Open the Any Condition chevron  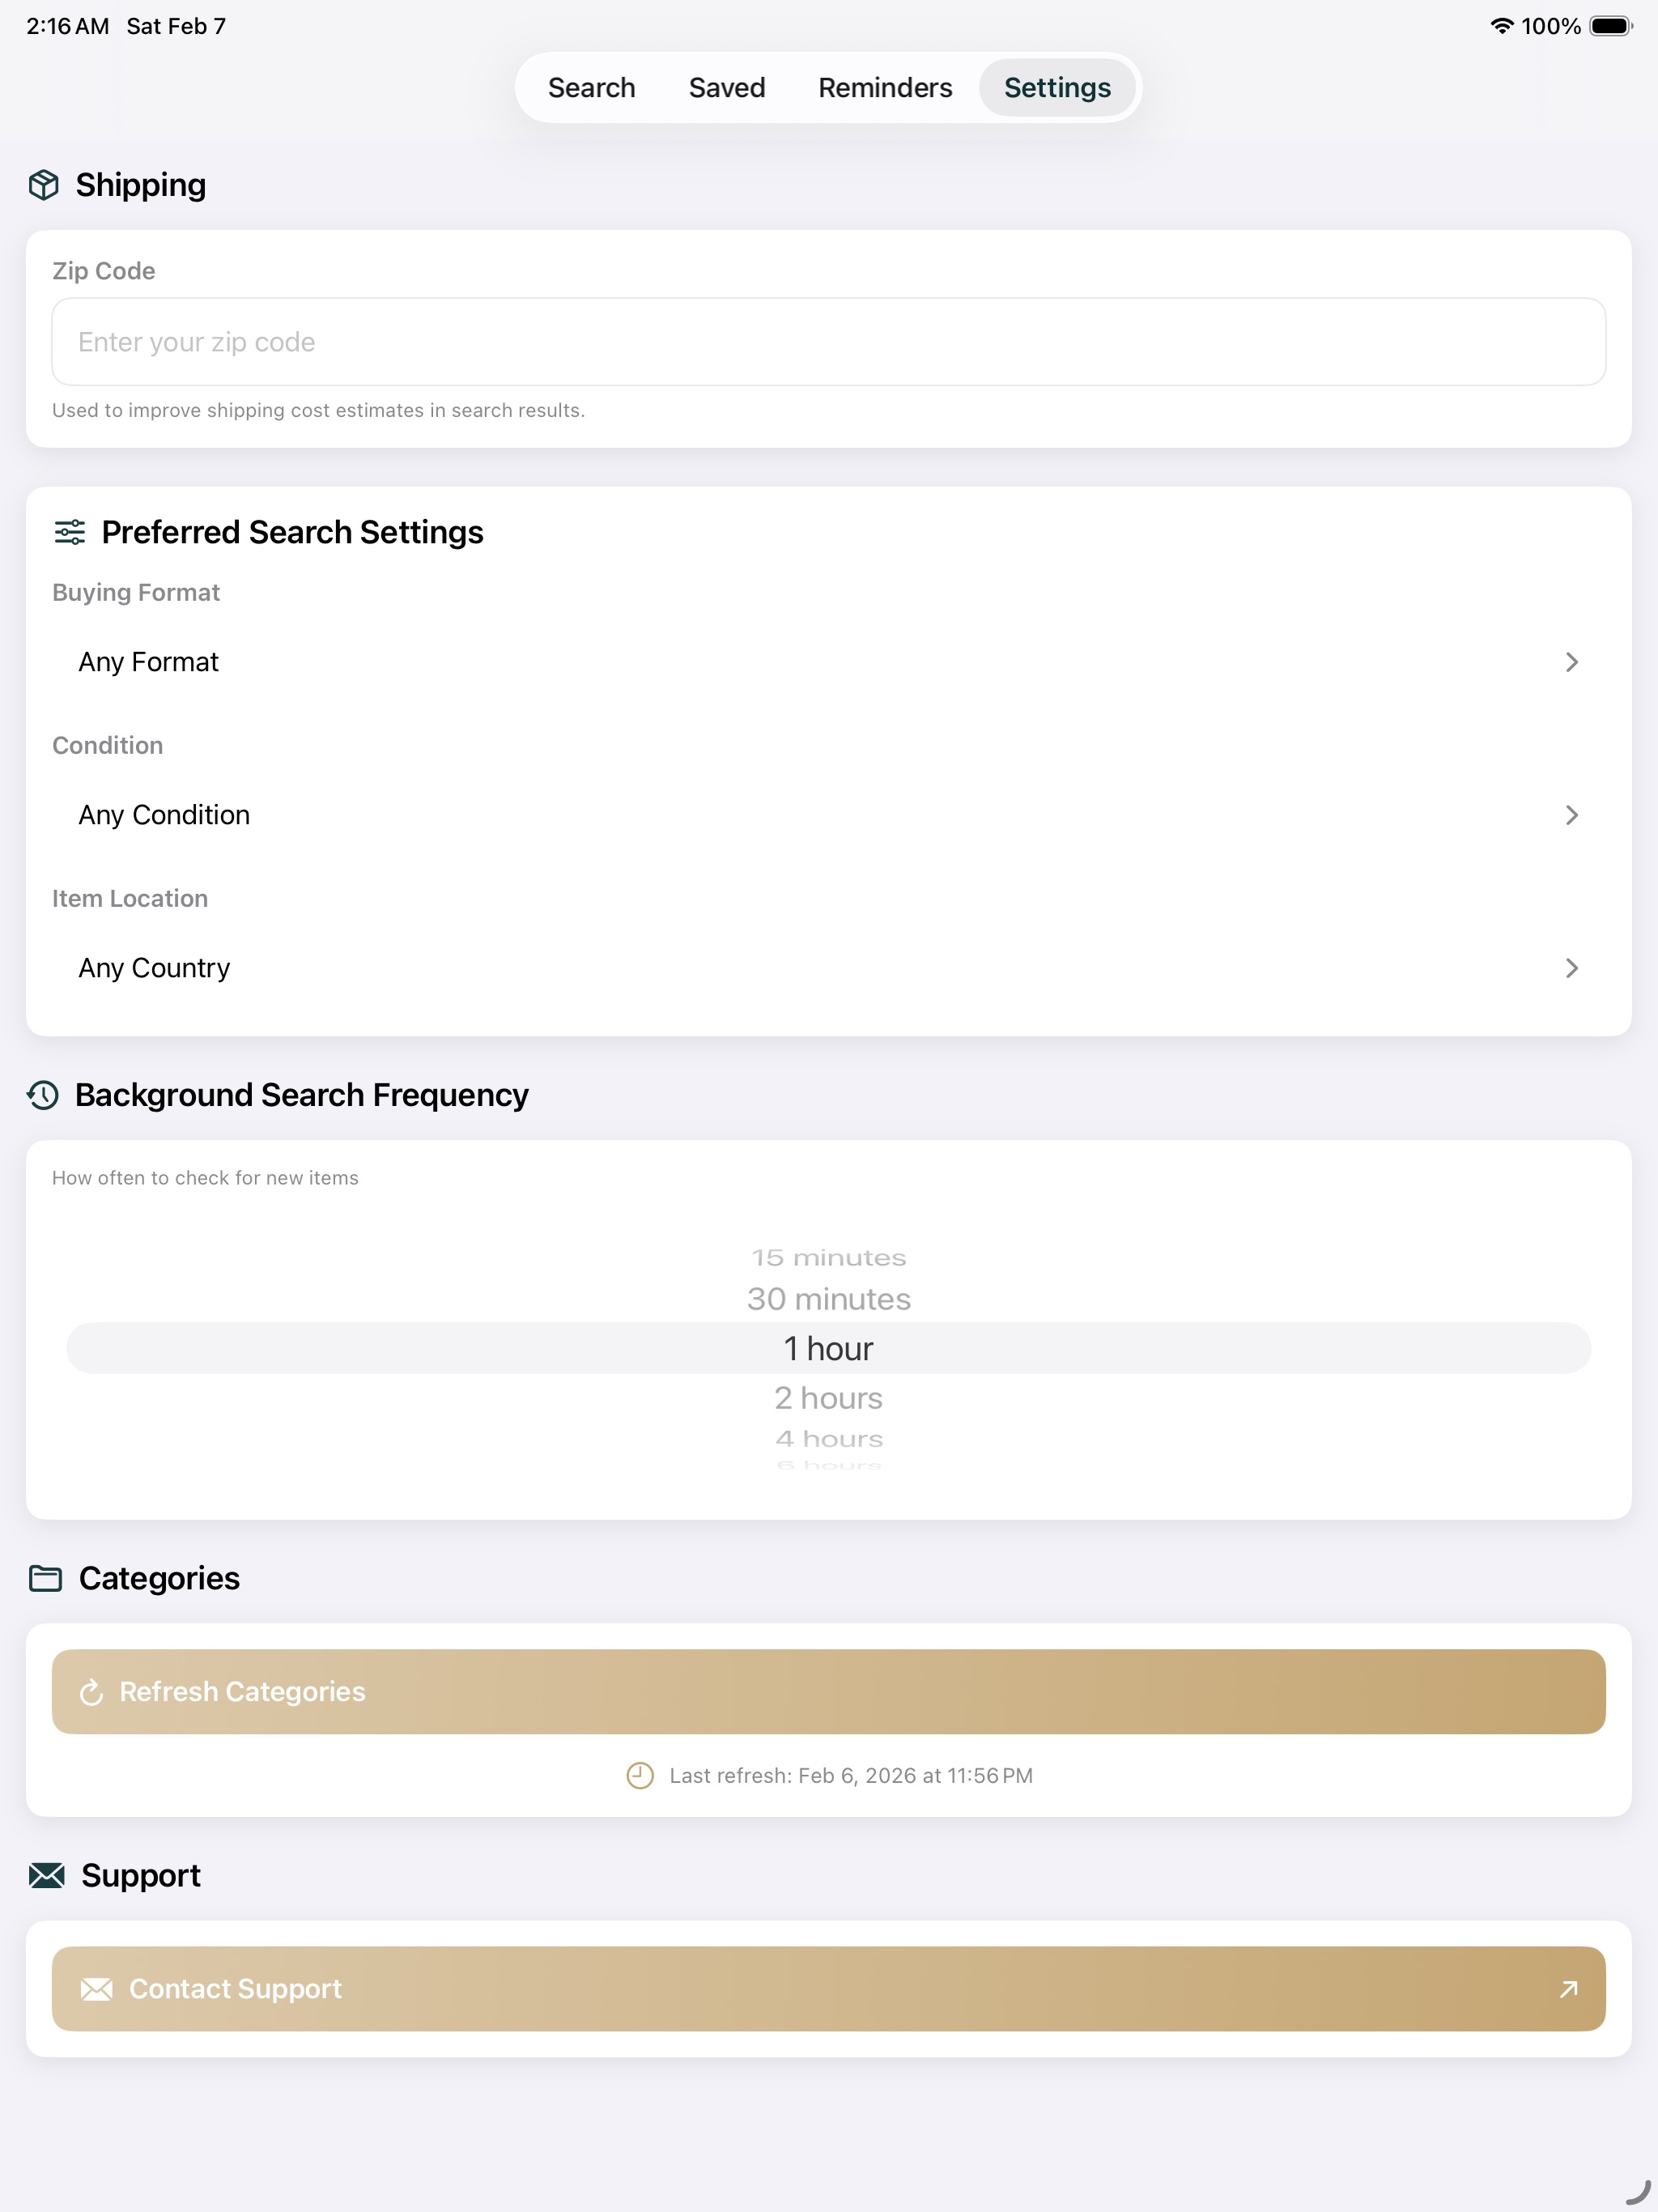click(x=1572, y=815)
